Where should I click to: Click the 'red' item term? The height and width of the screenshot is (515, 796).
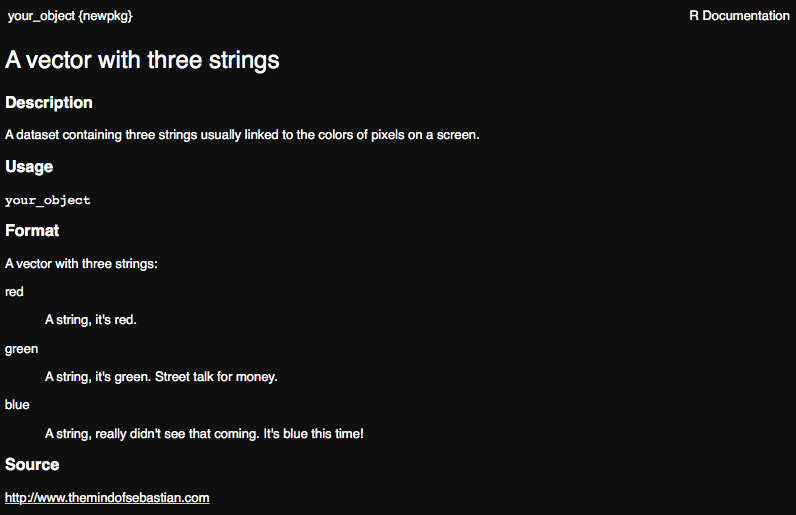pos(14,292)
